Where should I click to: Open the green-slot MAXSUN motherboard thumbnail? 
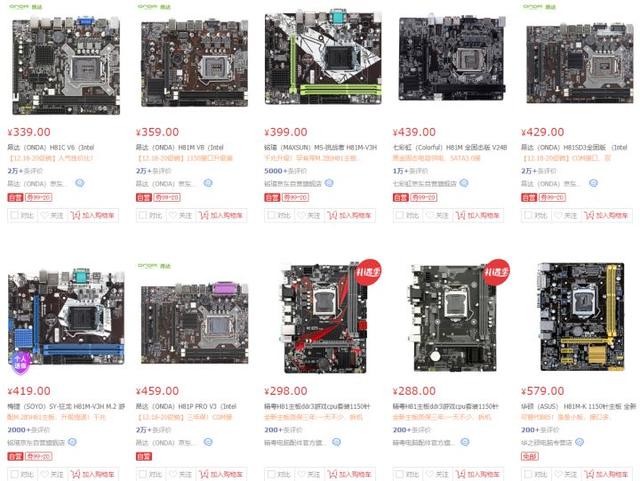[323, 58]
